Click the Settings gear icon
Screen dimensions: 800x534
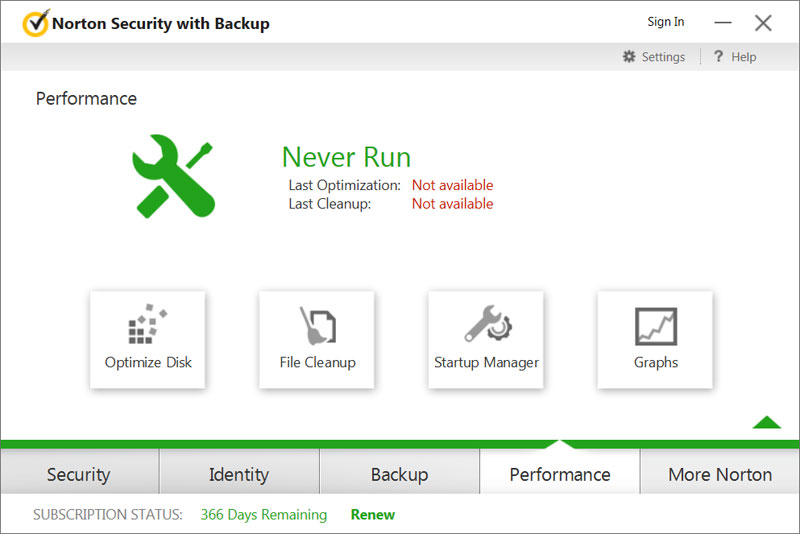(x=629, y=57)
